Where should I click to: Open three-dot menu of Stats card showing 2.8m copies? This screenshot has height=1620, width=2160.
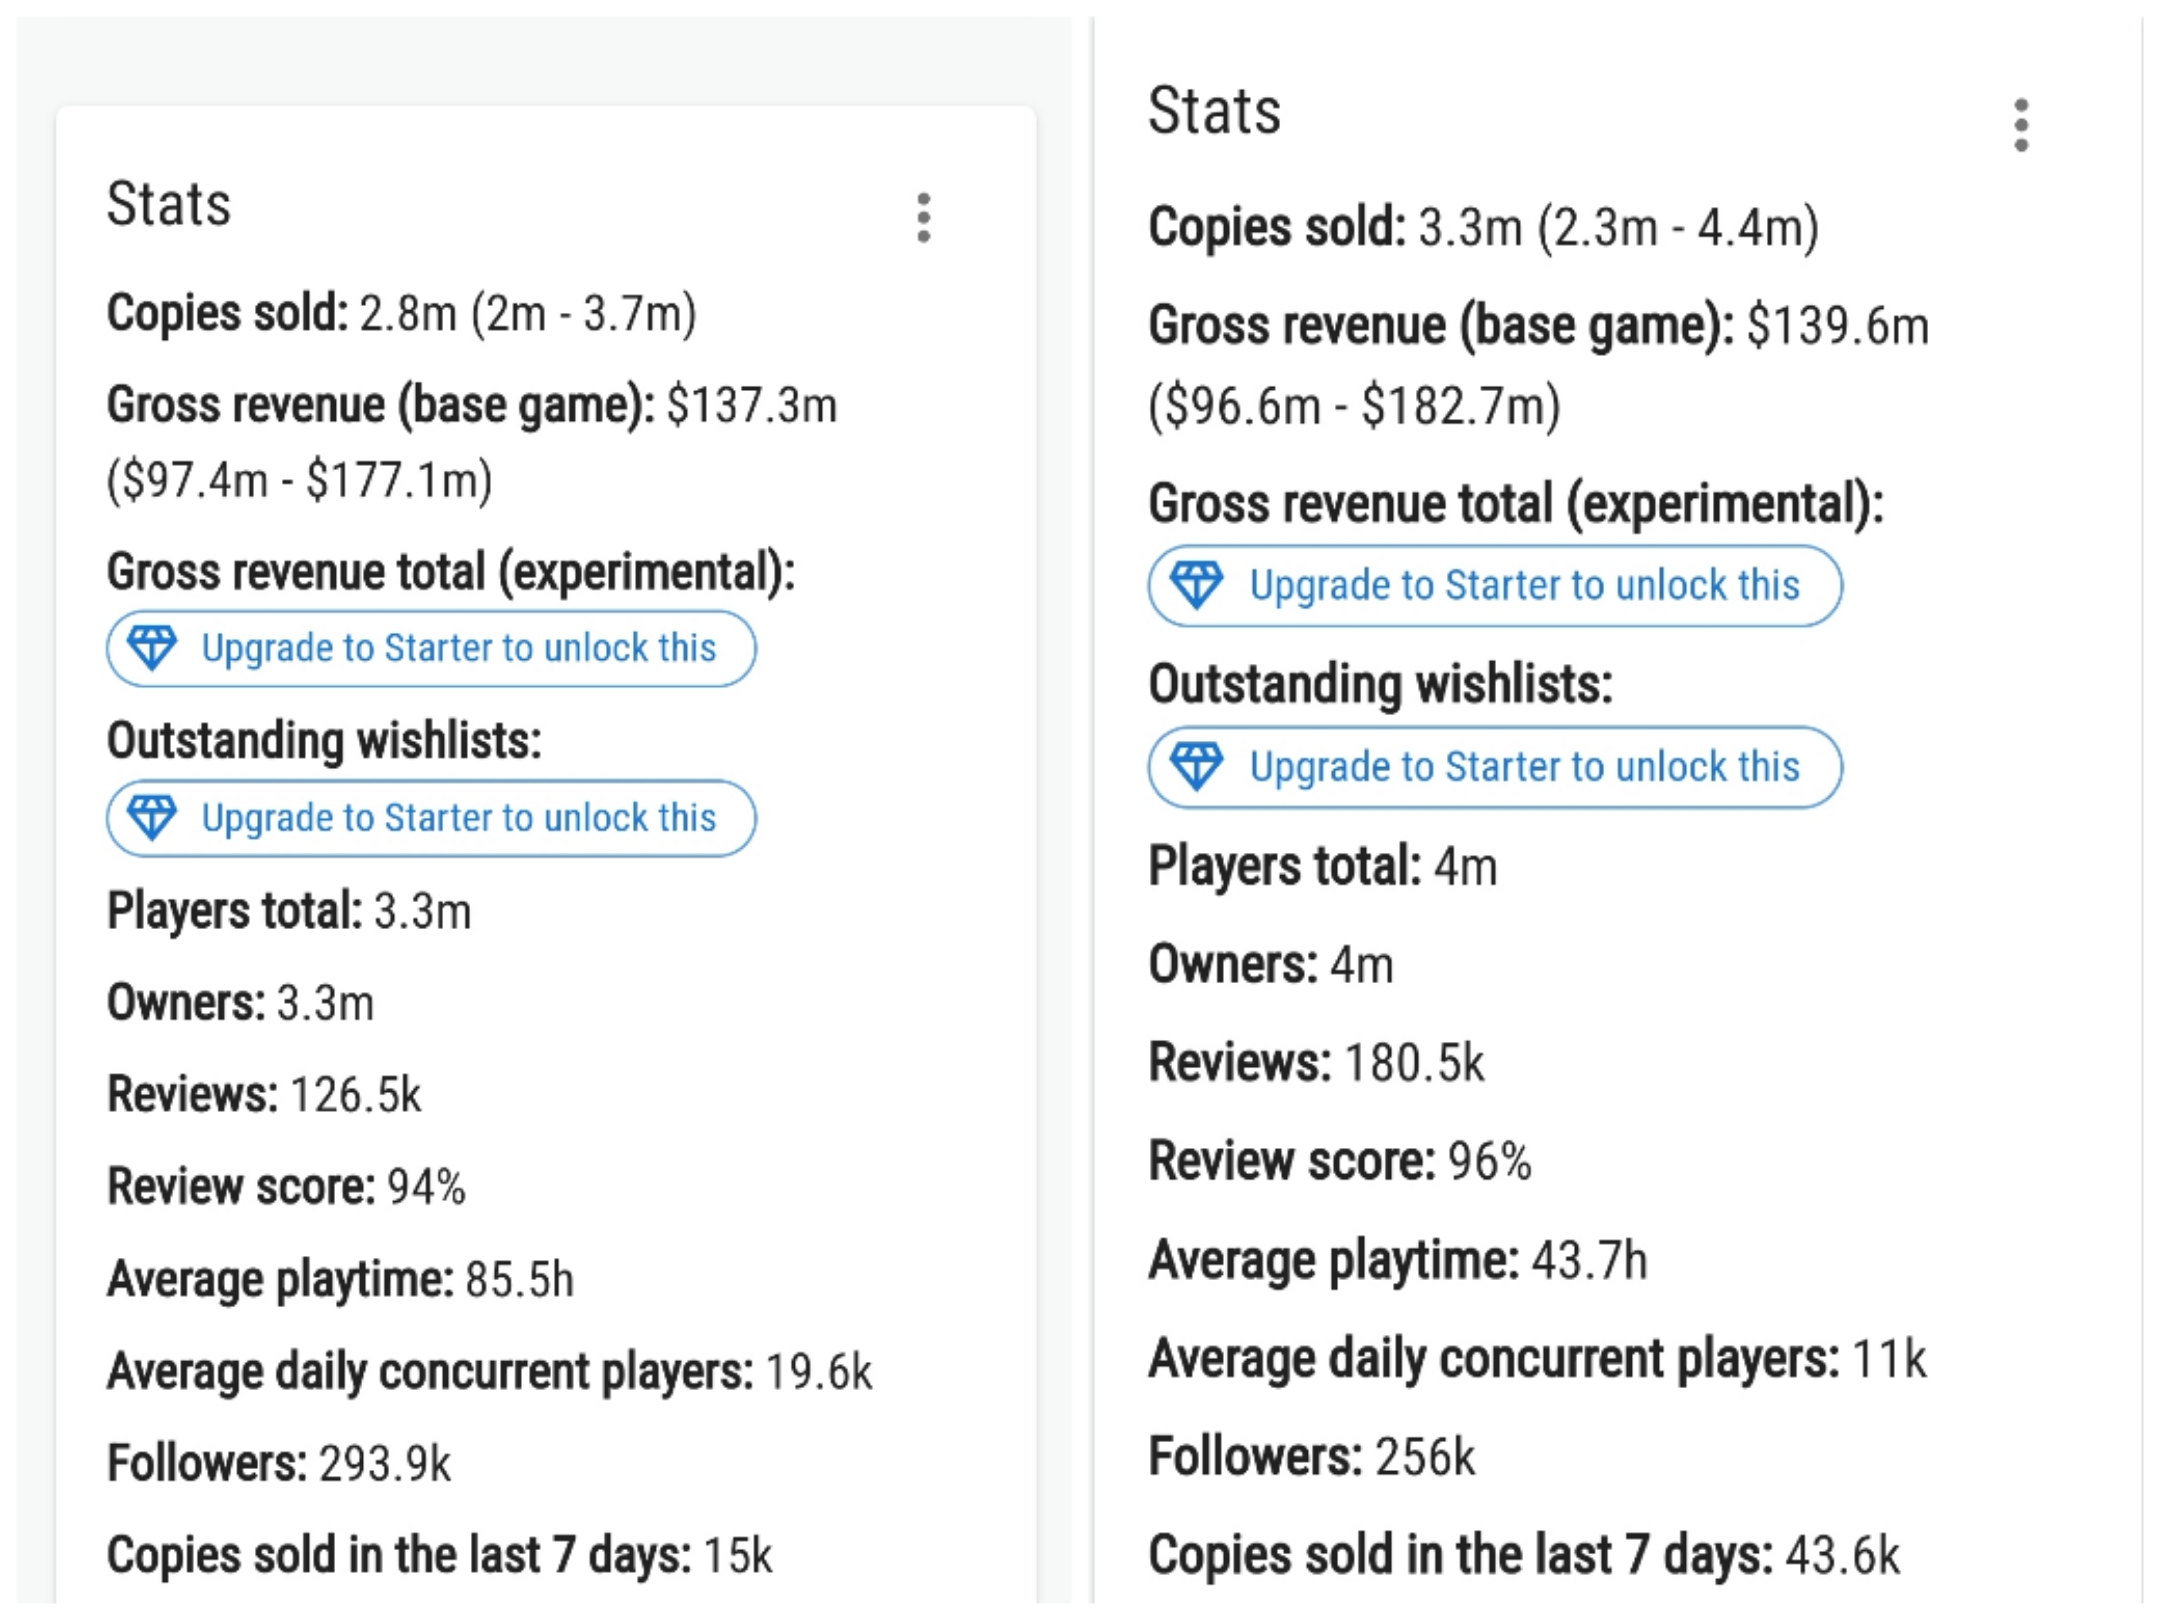(923, 218)
